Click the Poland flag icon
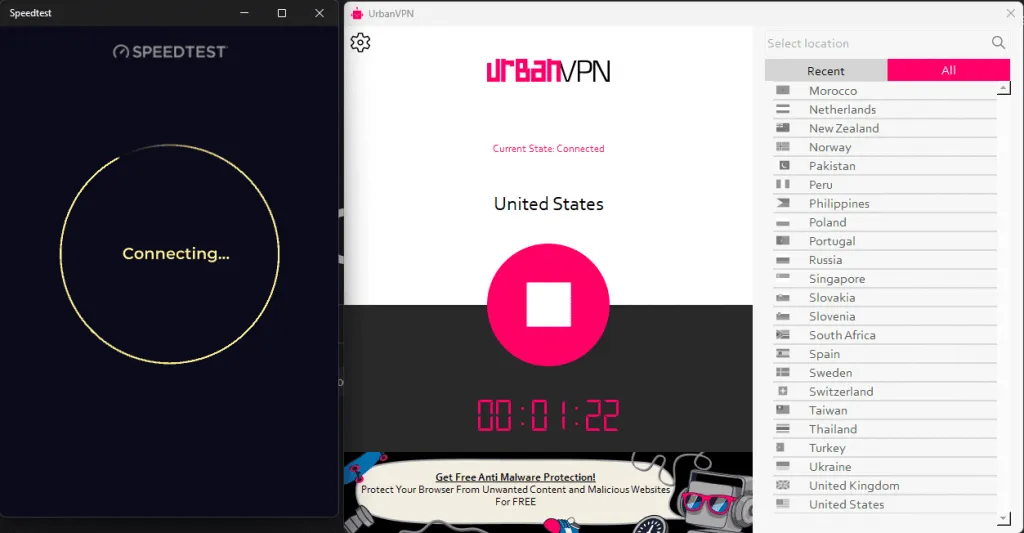Screen dimensions: 1024x533 coord(782,223)
